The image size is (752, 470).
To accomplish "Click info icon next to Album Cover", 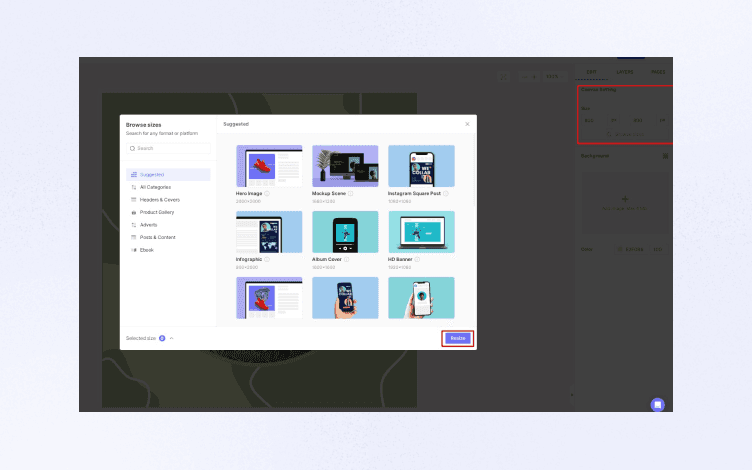I will coord(346,259).
